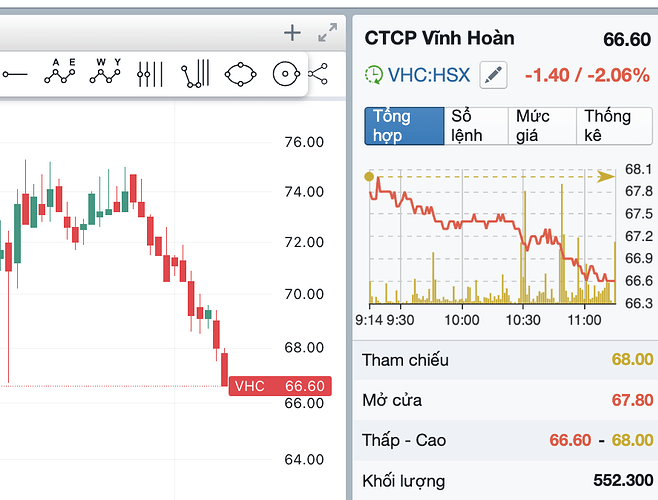
Task: Select the Mức giá tab
Action: click(541, 126)
